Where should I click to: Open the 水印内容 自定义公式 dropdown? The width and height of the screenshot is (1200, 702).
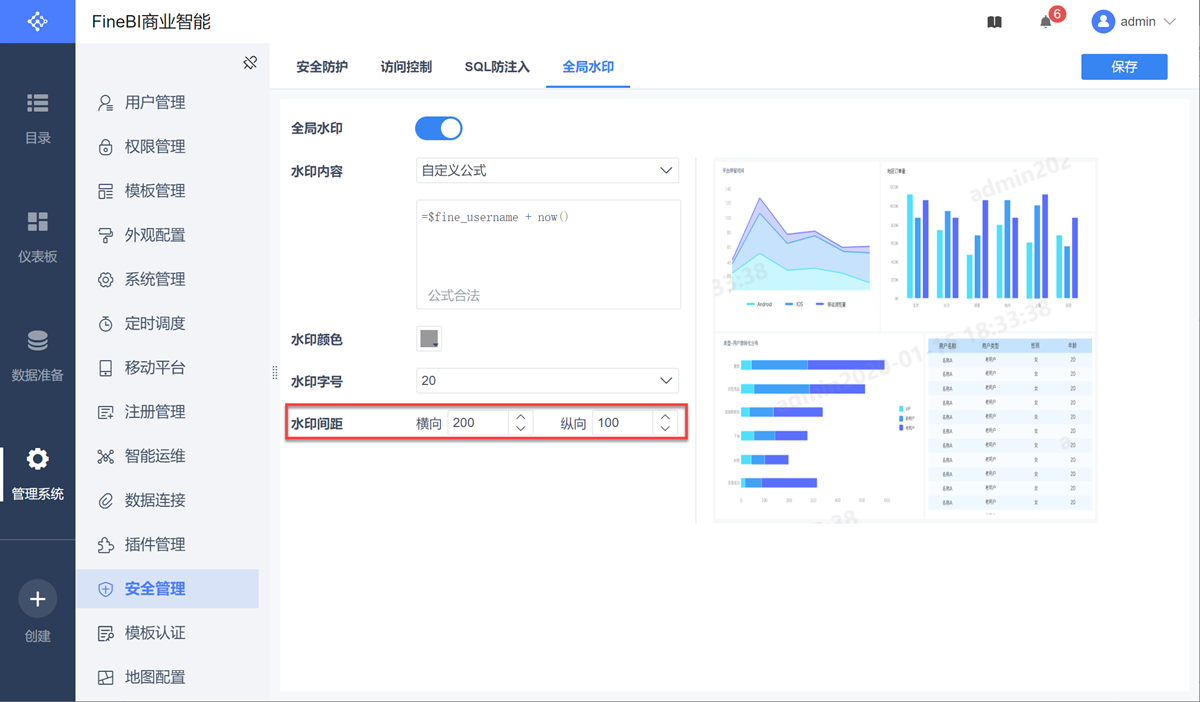point(547,171)
